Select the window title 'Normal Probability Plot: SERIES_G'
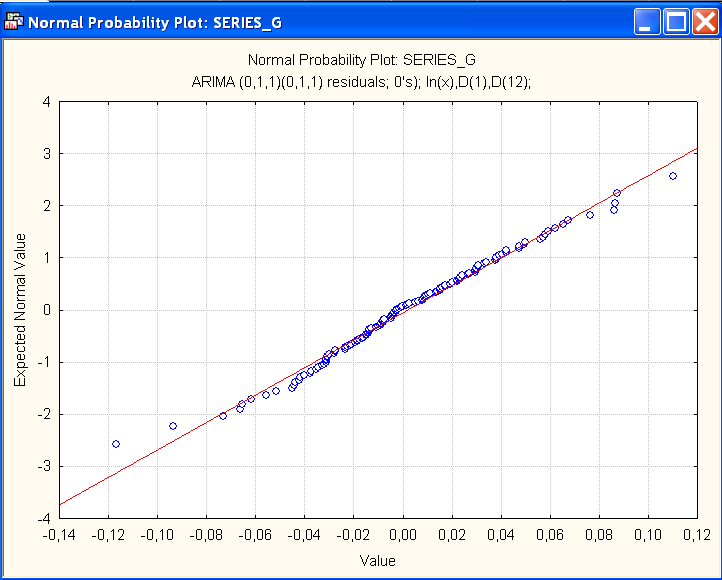Screen dimensions: 722x580 coord(155,23)
